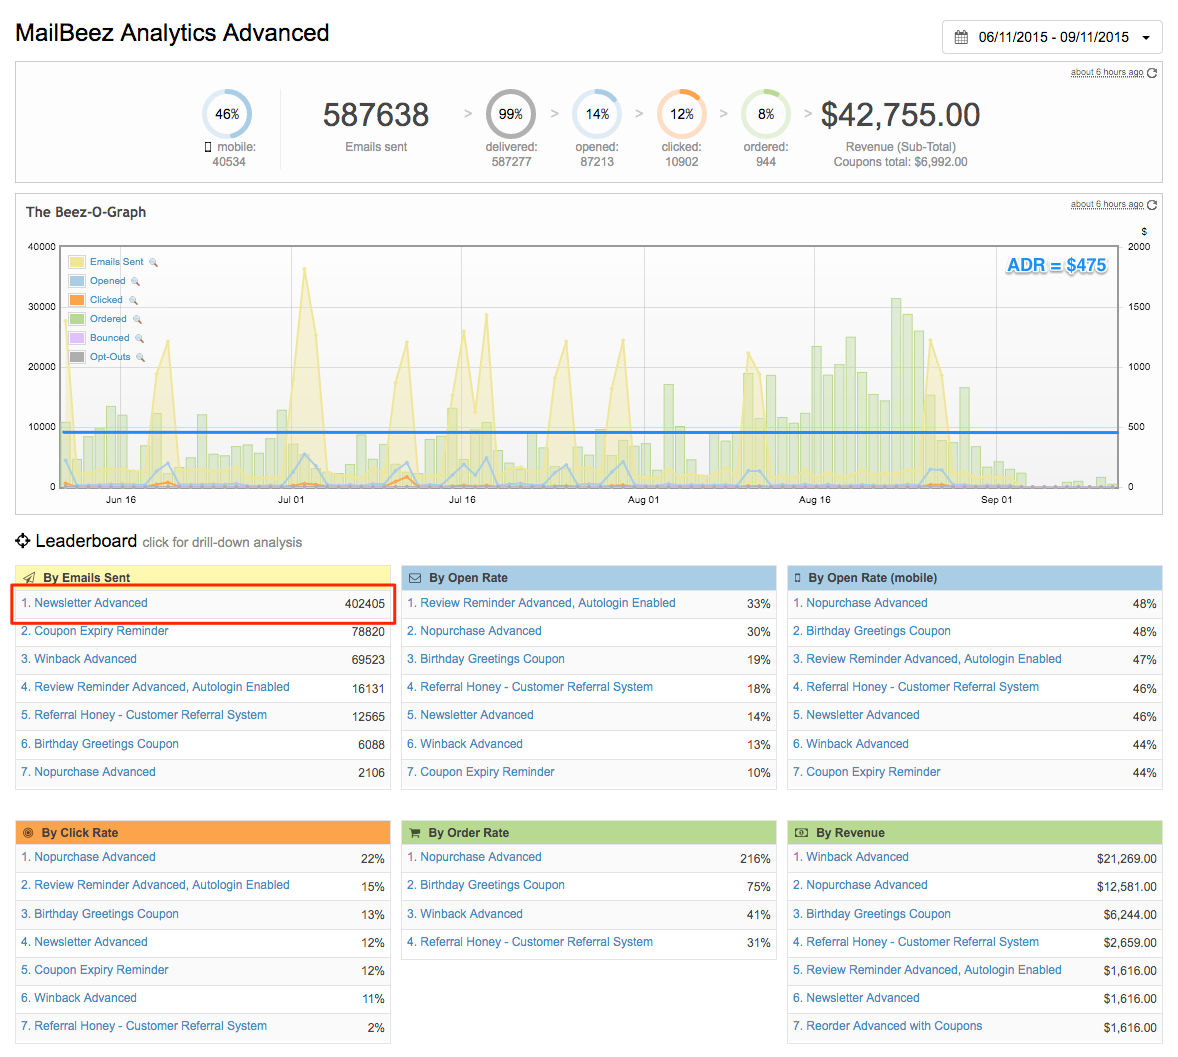Click money icon in By Revenue header

[x=802, y=833]
